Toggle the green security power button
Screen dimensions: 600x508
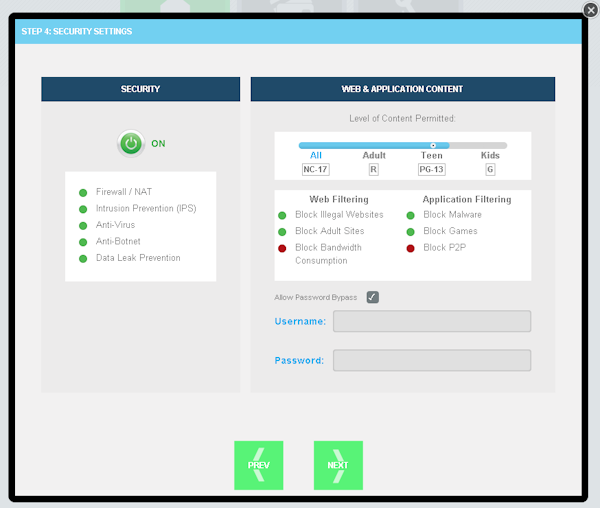coord(131,143)
